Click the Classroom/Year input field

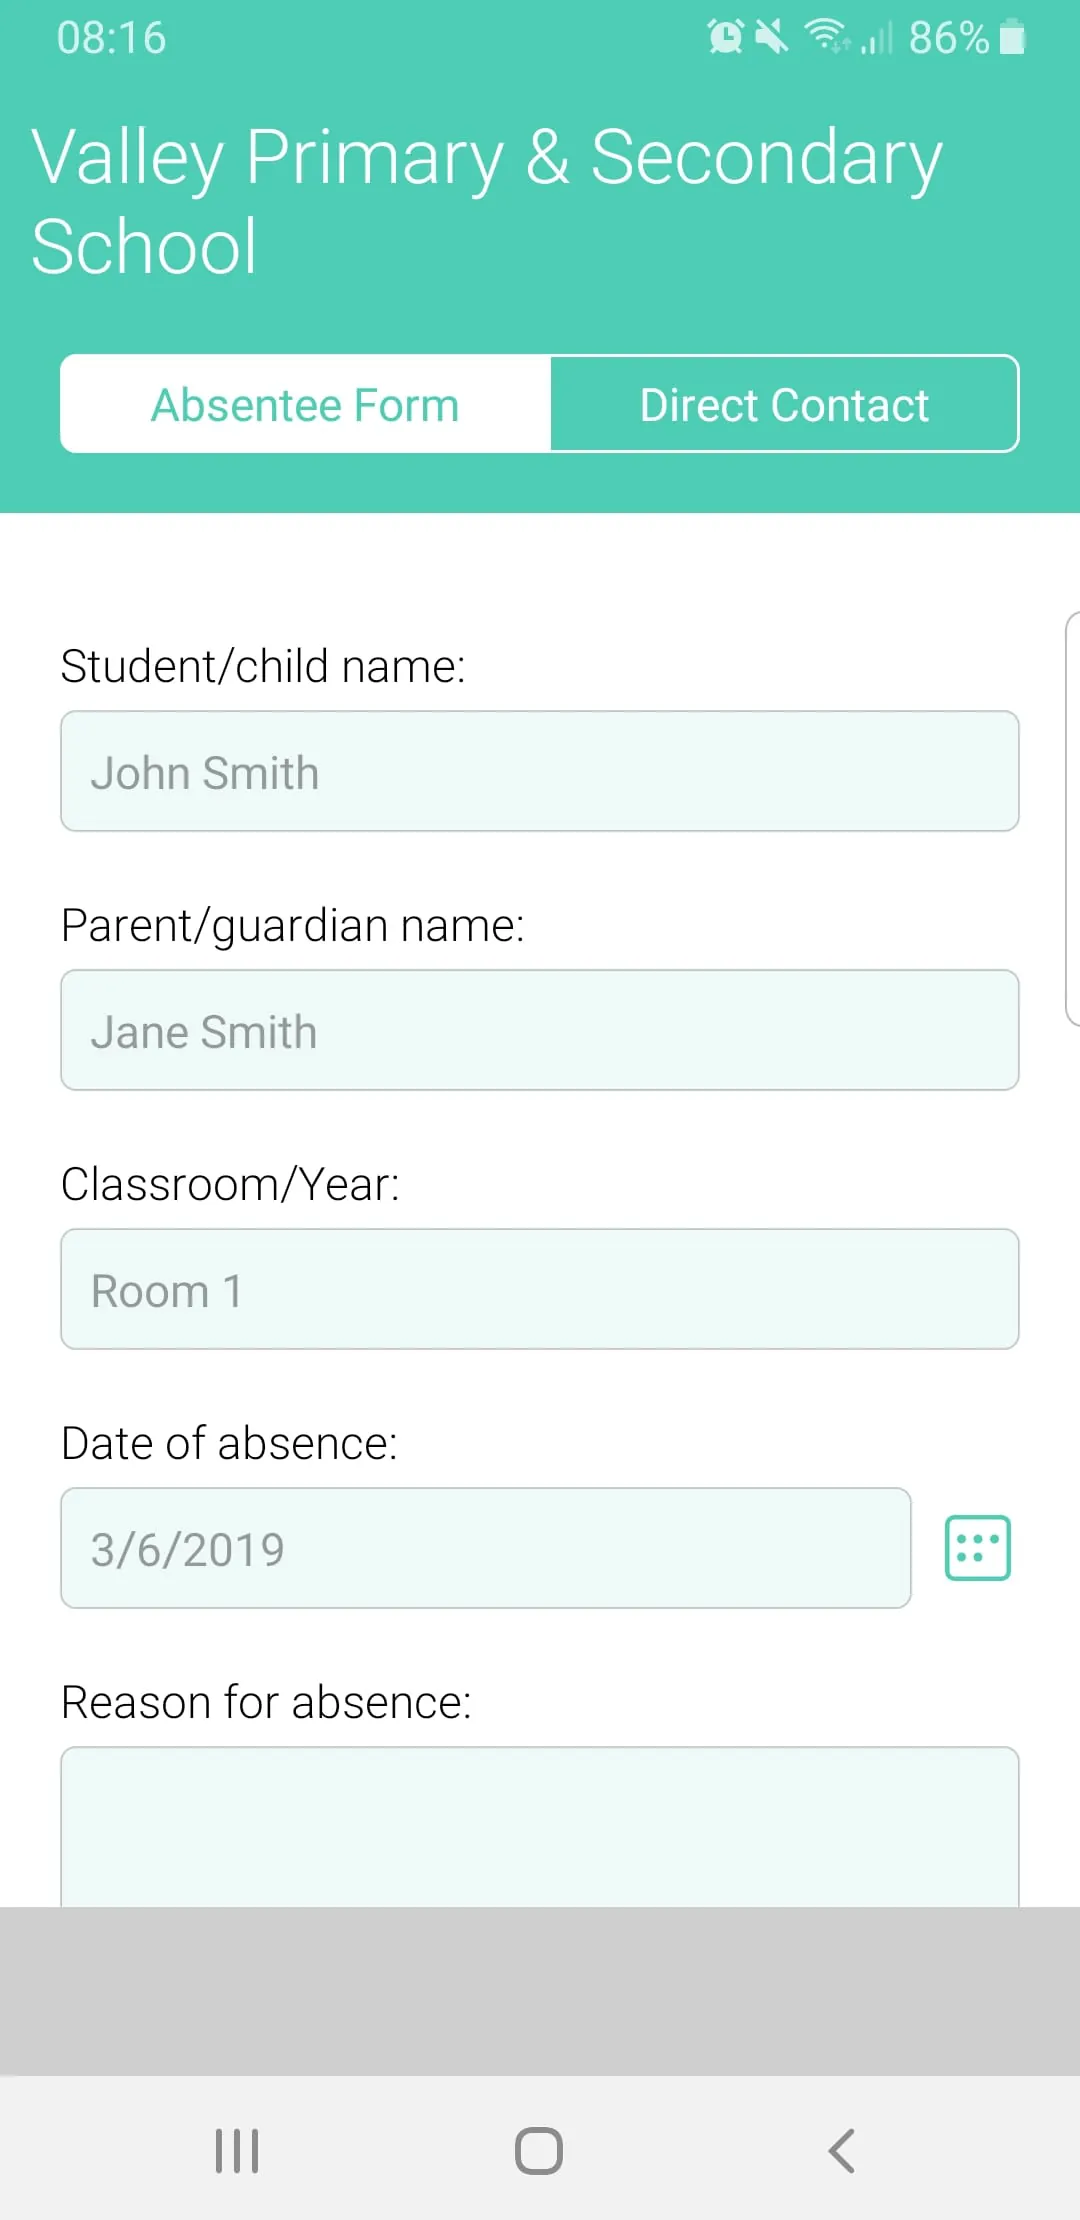[x=540, y=1290]
